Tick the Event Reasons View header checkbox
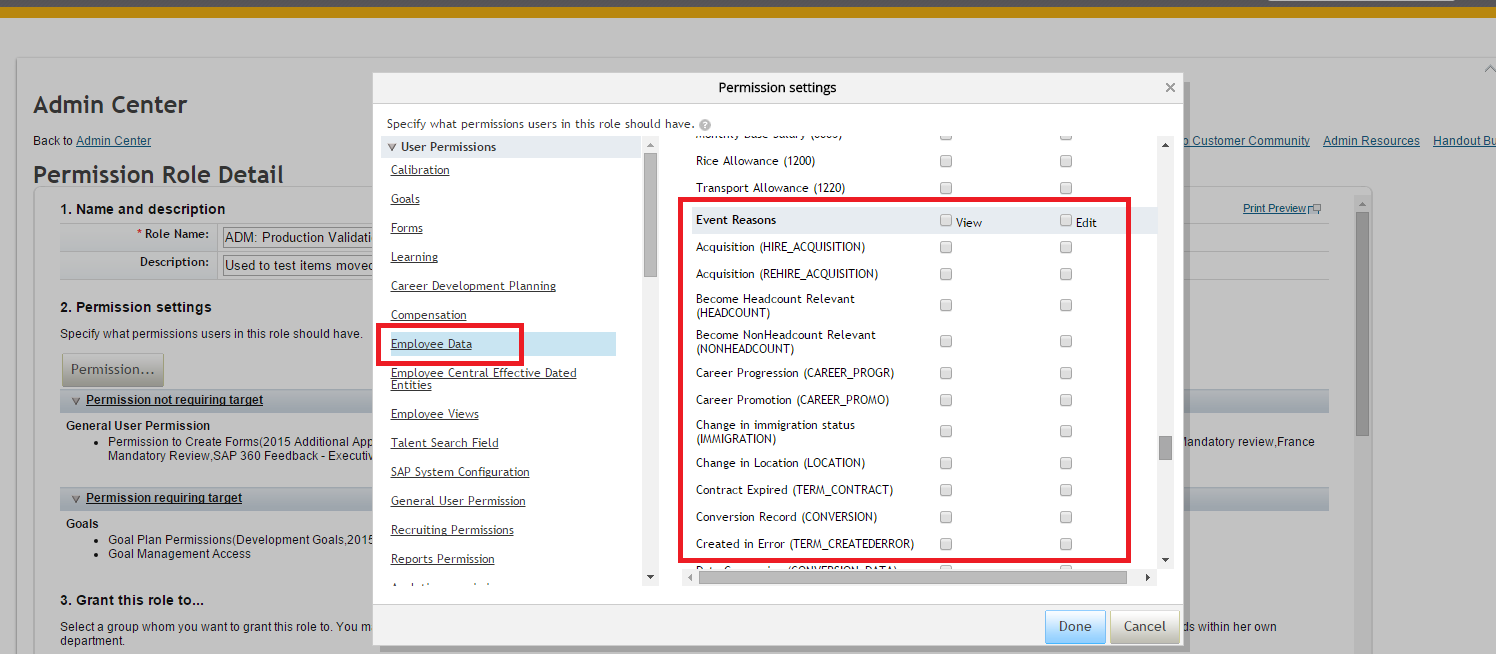This screenshot has height=654, width=1496. point(946,221)
